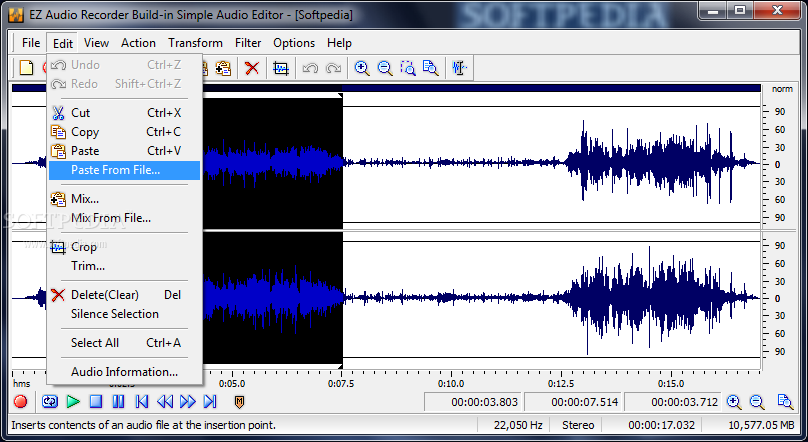Click the overview bar above the waveform
The height and width of the screenshot is (442, 808).
click(x=386, y=88)
